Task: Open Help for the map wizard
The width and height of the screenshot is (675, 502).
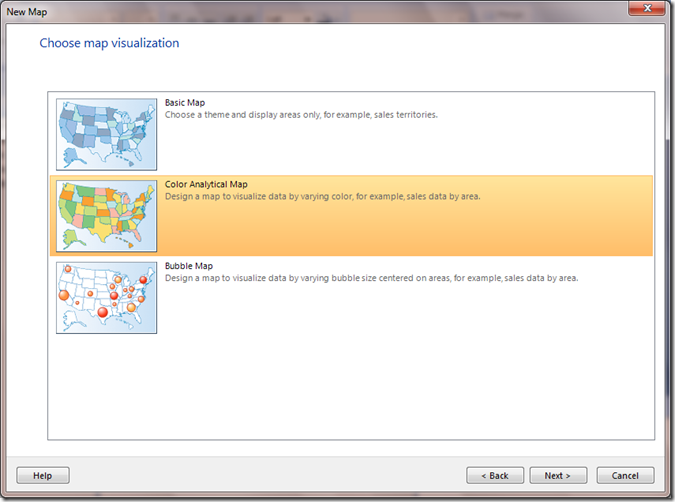Action: pyautogui.click(x=43, y=476)
